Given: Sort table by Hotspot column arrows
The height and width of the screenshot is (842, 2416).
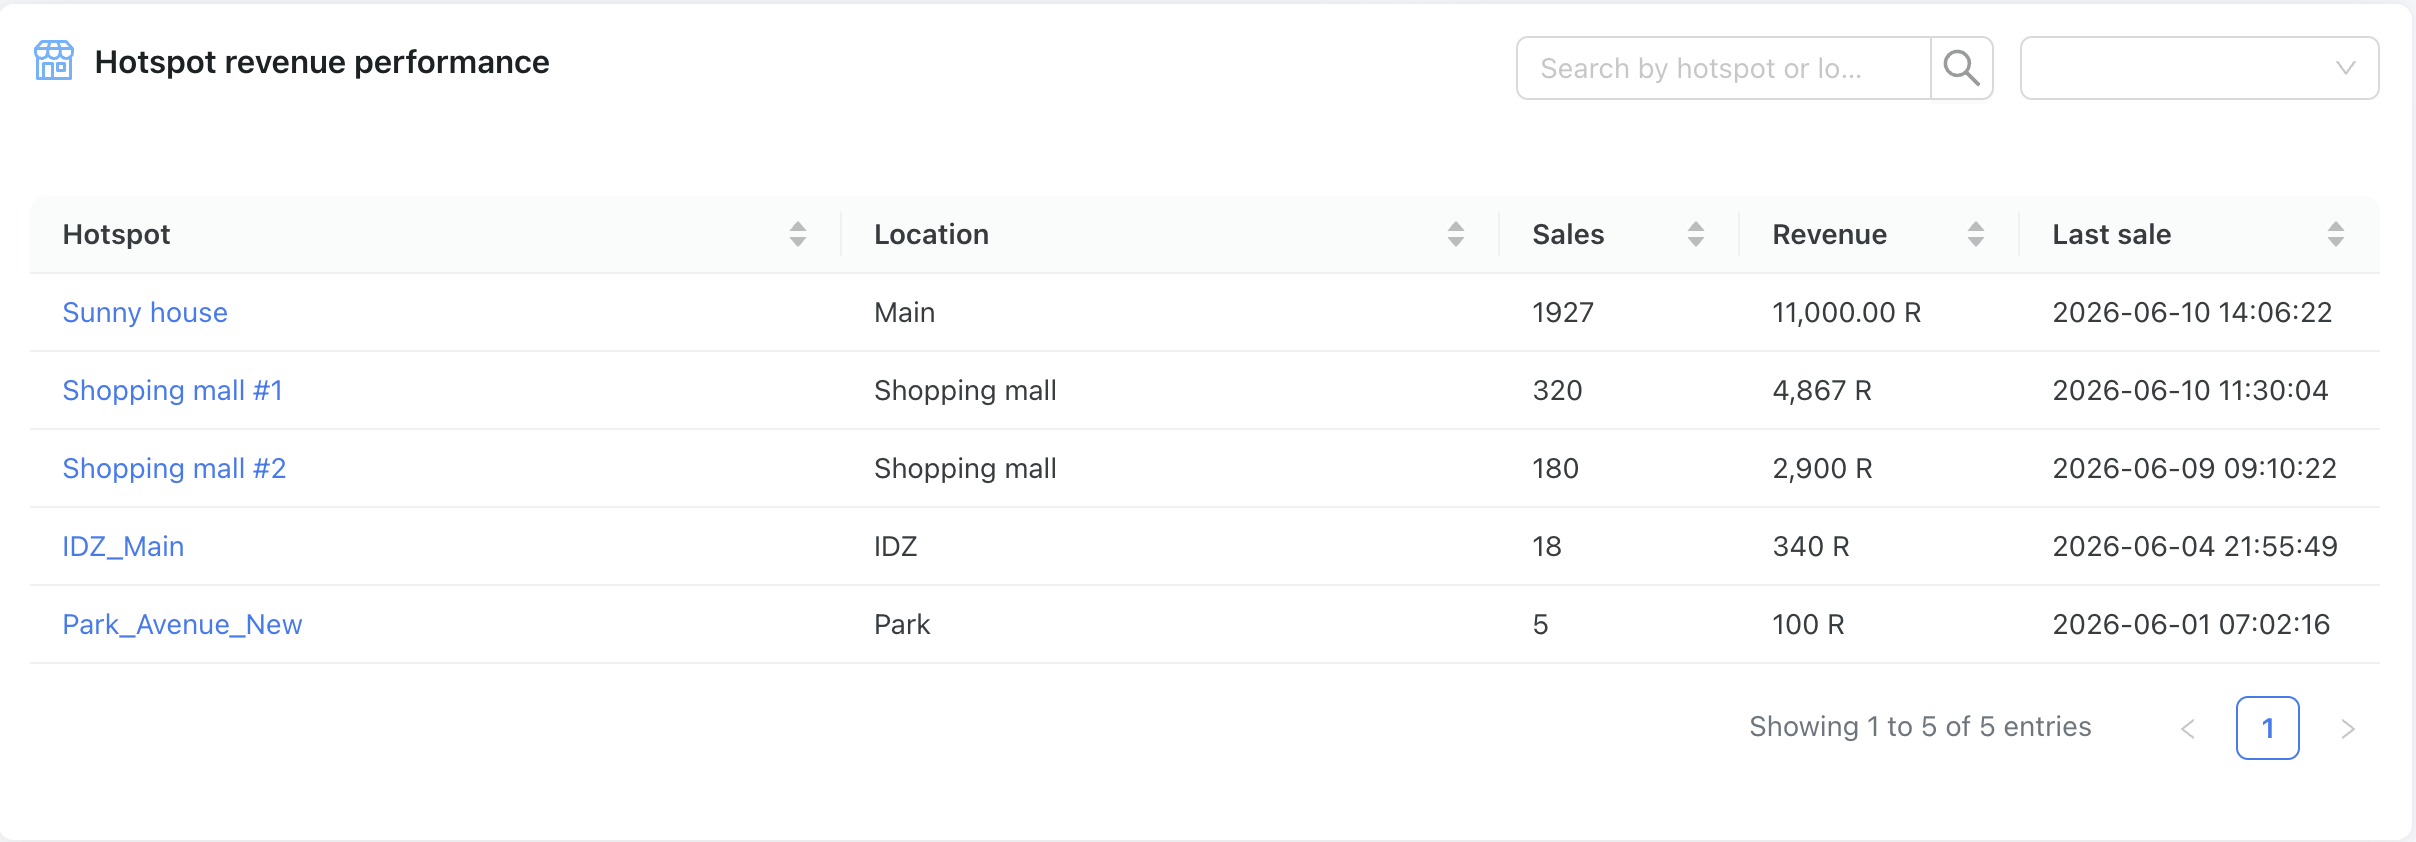Looking at the screenshot, I should [x=798, y=234].
